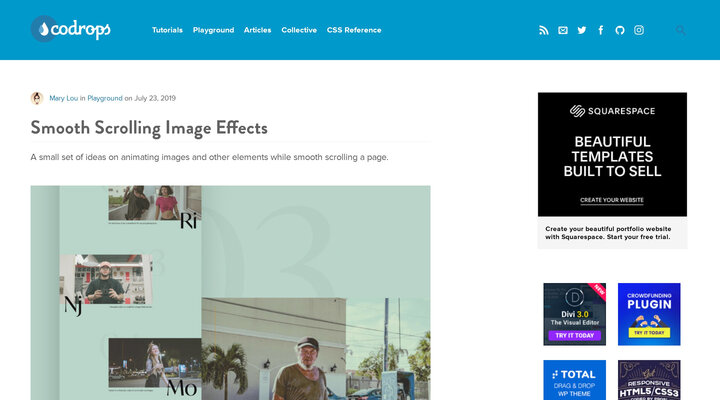Open the Playground category link in byline
720x400 pixels.
point(105,98)
